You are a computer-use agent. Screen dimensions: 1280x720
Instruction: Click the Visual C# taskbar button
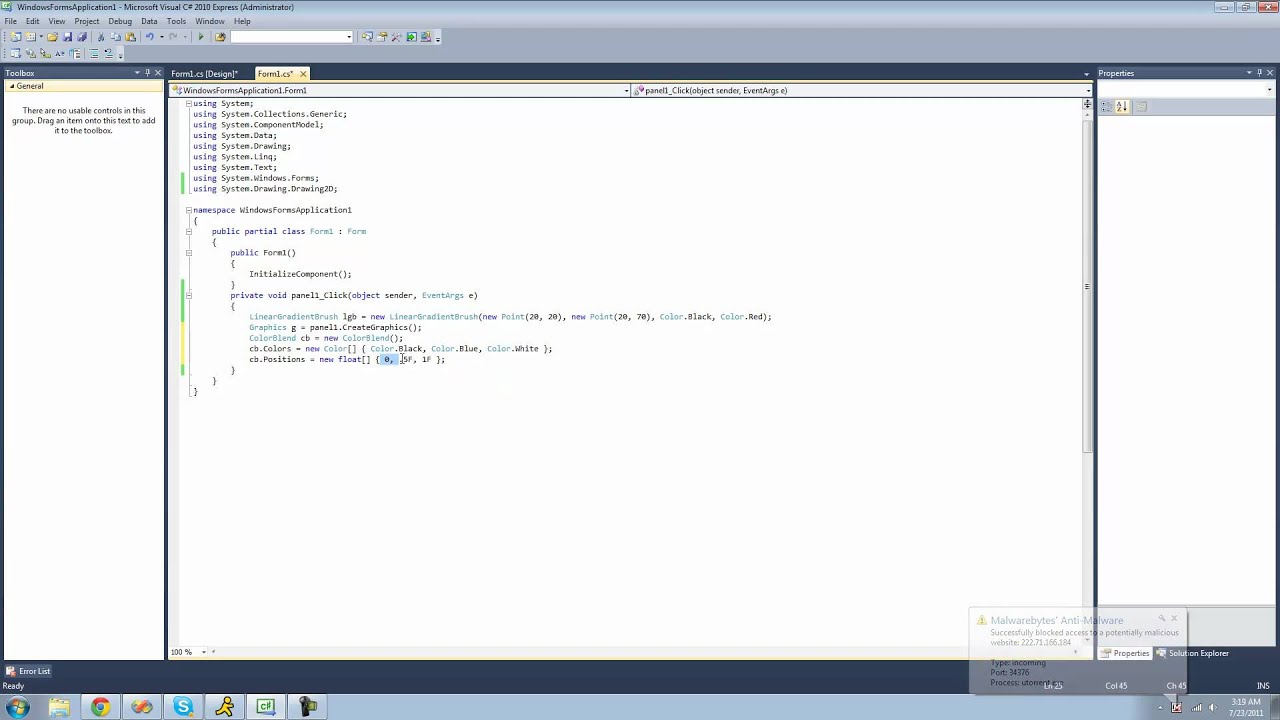[x=266, y=707]
